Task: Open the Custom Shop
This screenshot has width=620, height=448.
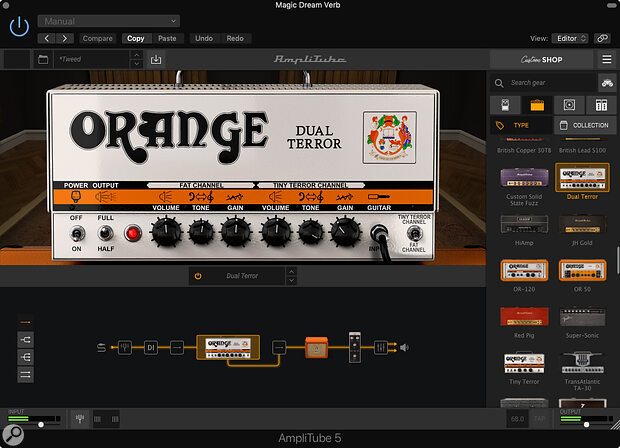Action: [x=541, y=60]
